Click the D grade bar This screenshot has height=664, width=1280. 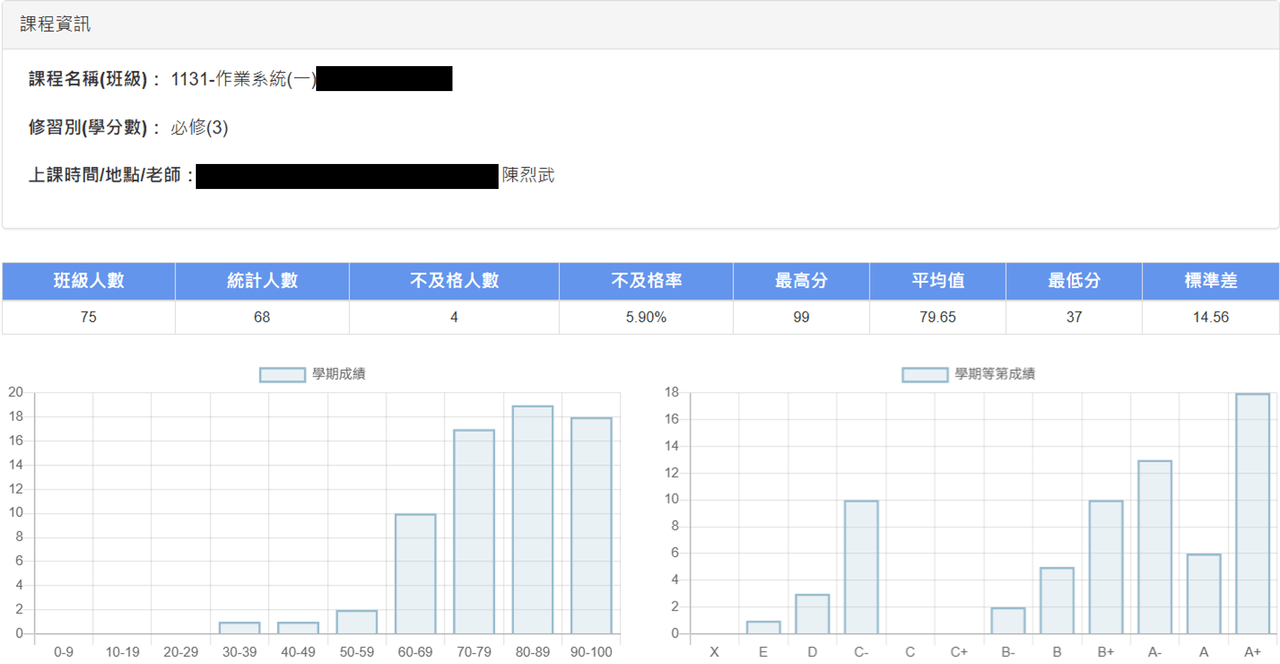coord(812,614)
